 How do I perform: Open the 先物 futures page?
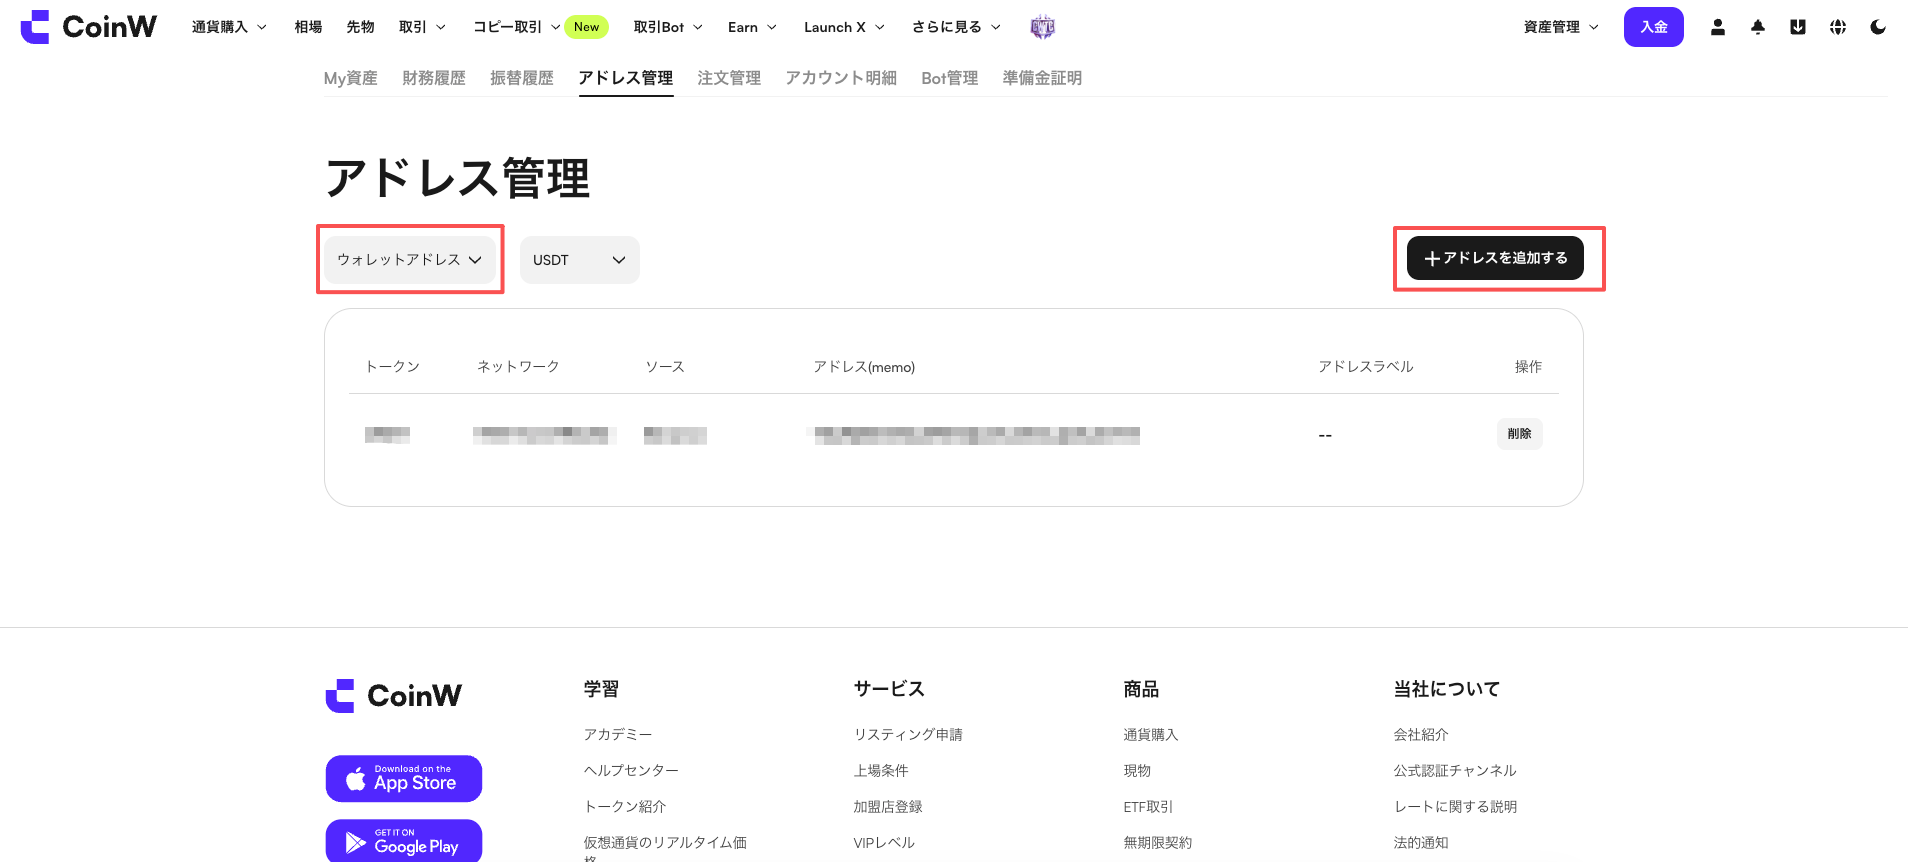point(360,27)
